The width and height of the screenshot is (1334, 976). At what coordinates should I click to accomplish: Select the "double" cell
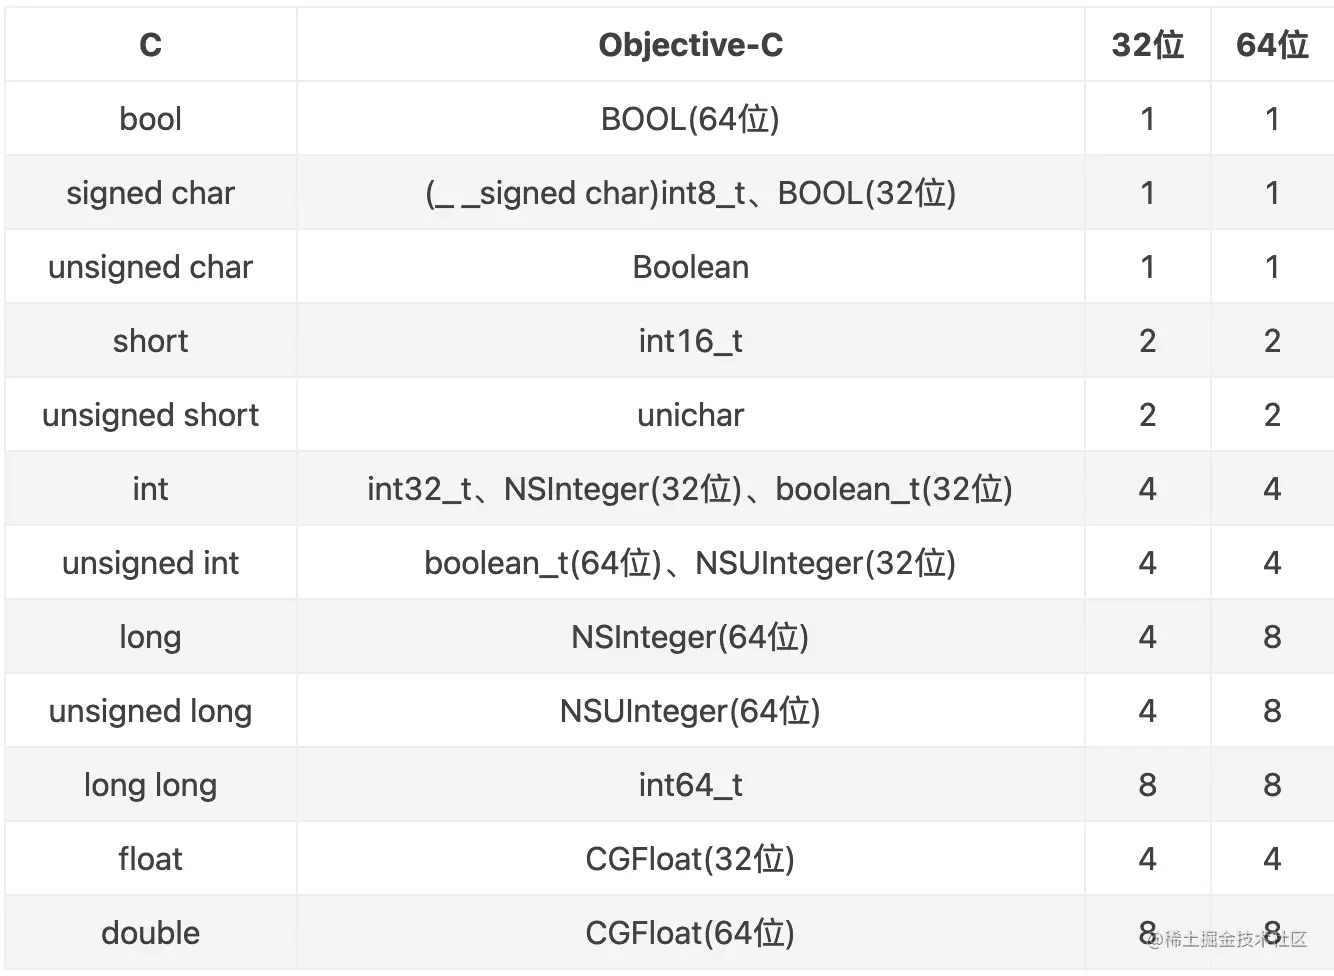pyautogui.click(x=151, y=933)
